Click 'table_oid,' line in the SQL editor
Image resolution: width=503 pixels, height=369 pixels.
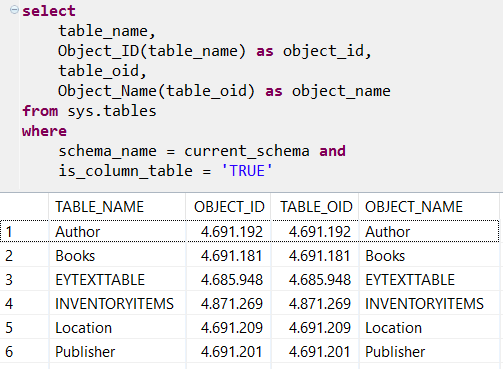tap(102, 71)
